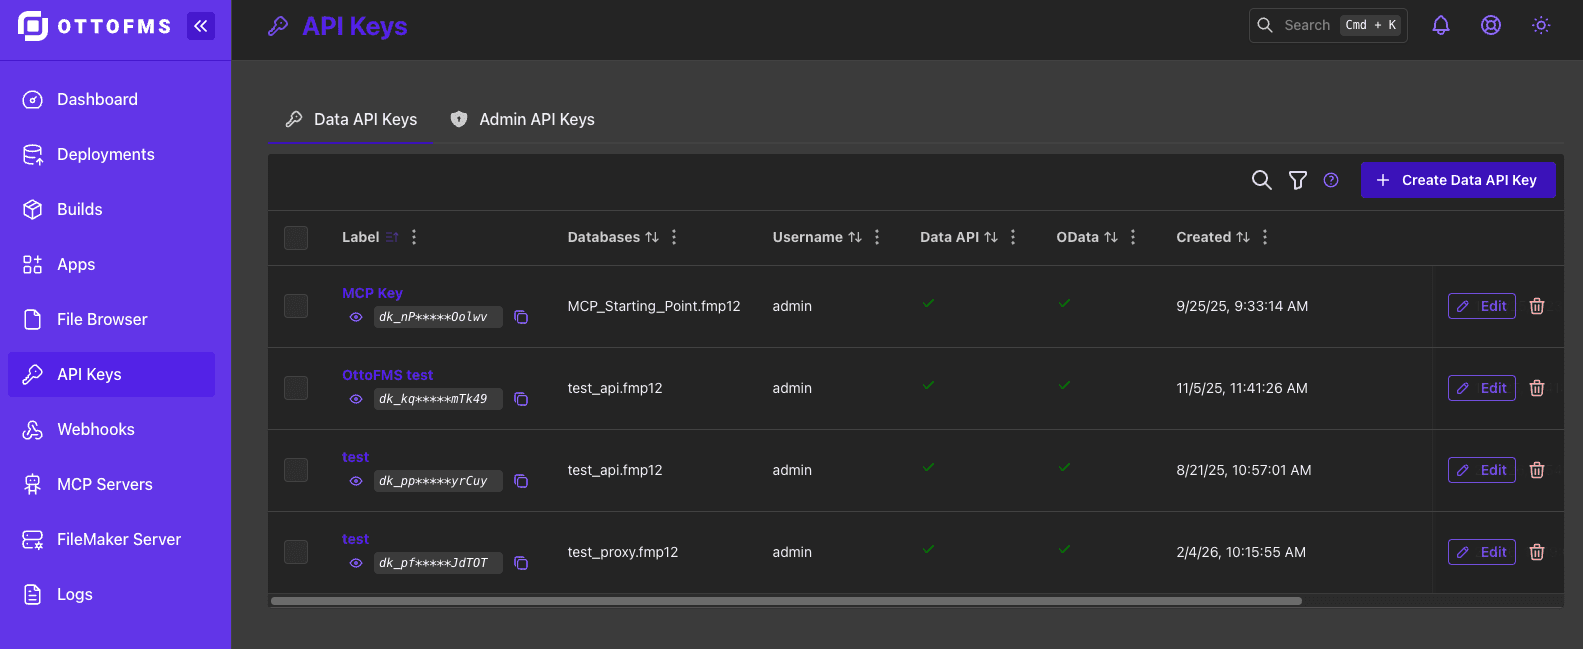Open the OttoFMS test label link
The height and width of the screenshot is (649, 1583).
387,375
